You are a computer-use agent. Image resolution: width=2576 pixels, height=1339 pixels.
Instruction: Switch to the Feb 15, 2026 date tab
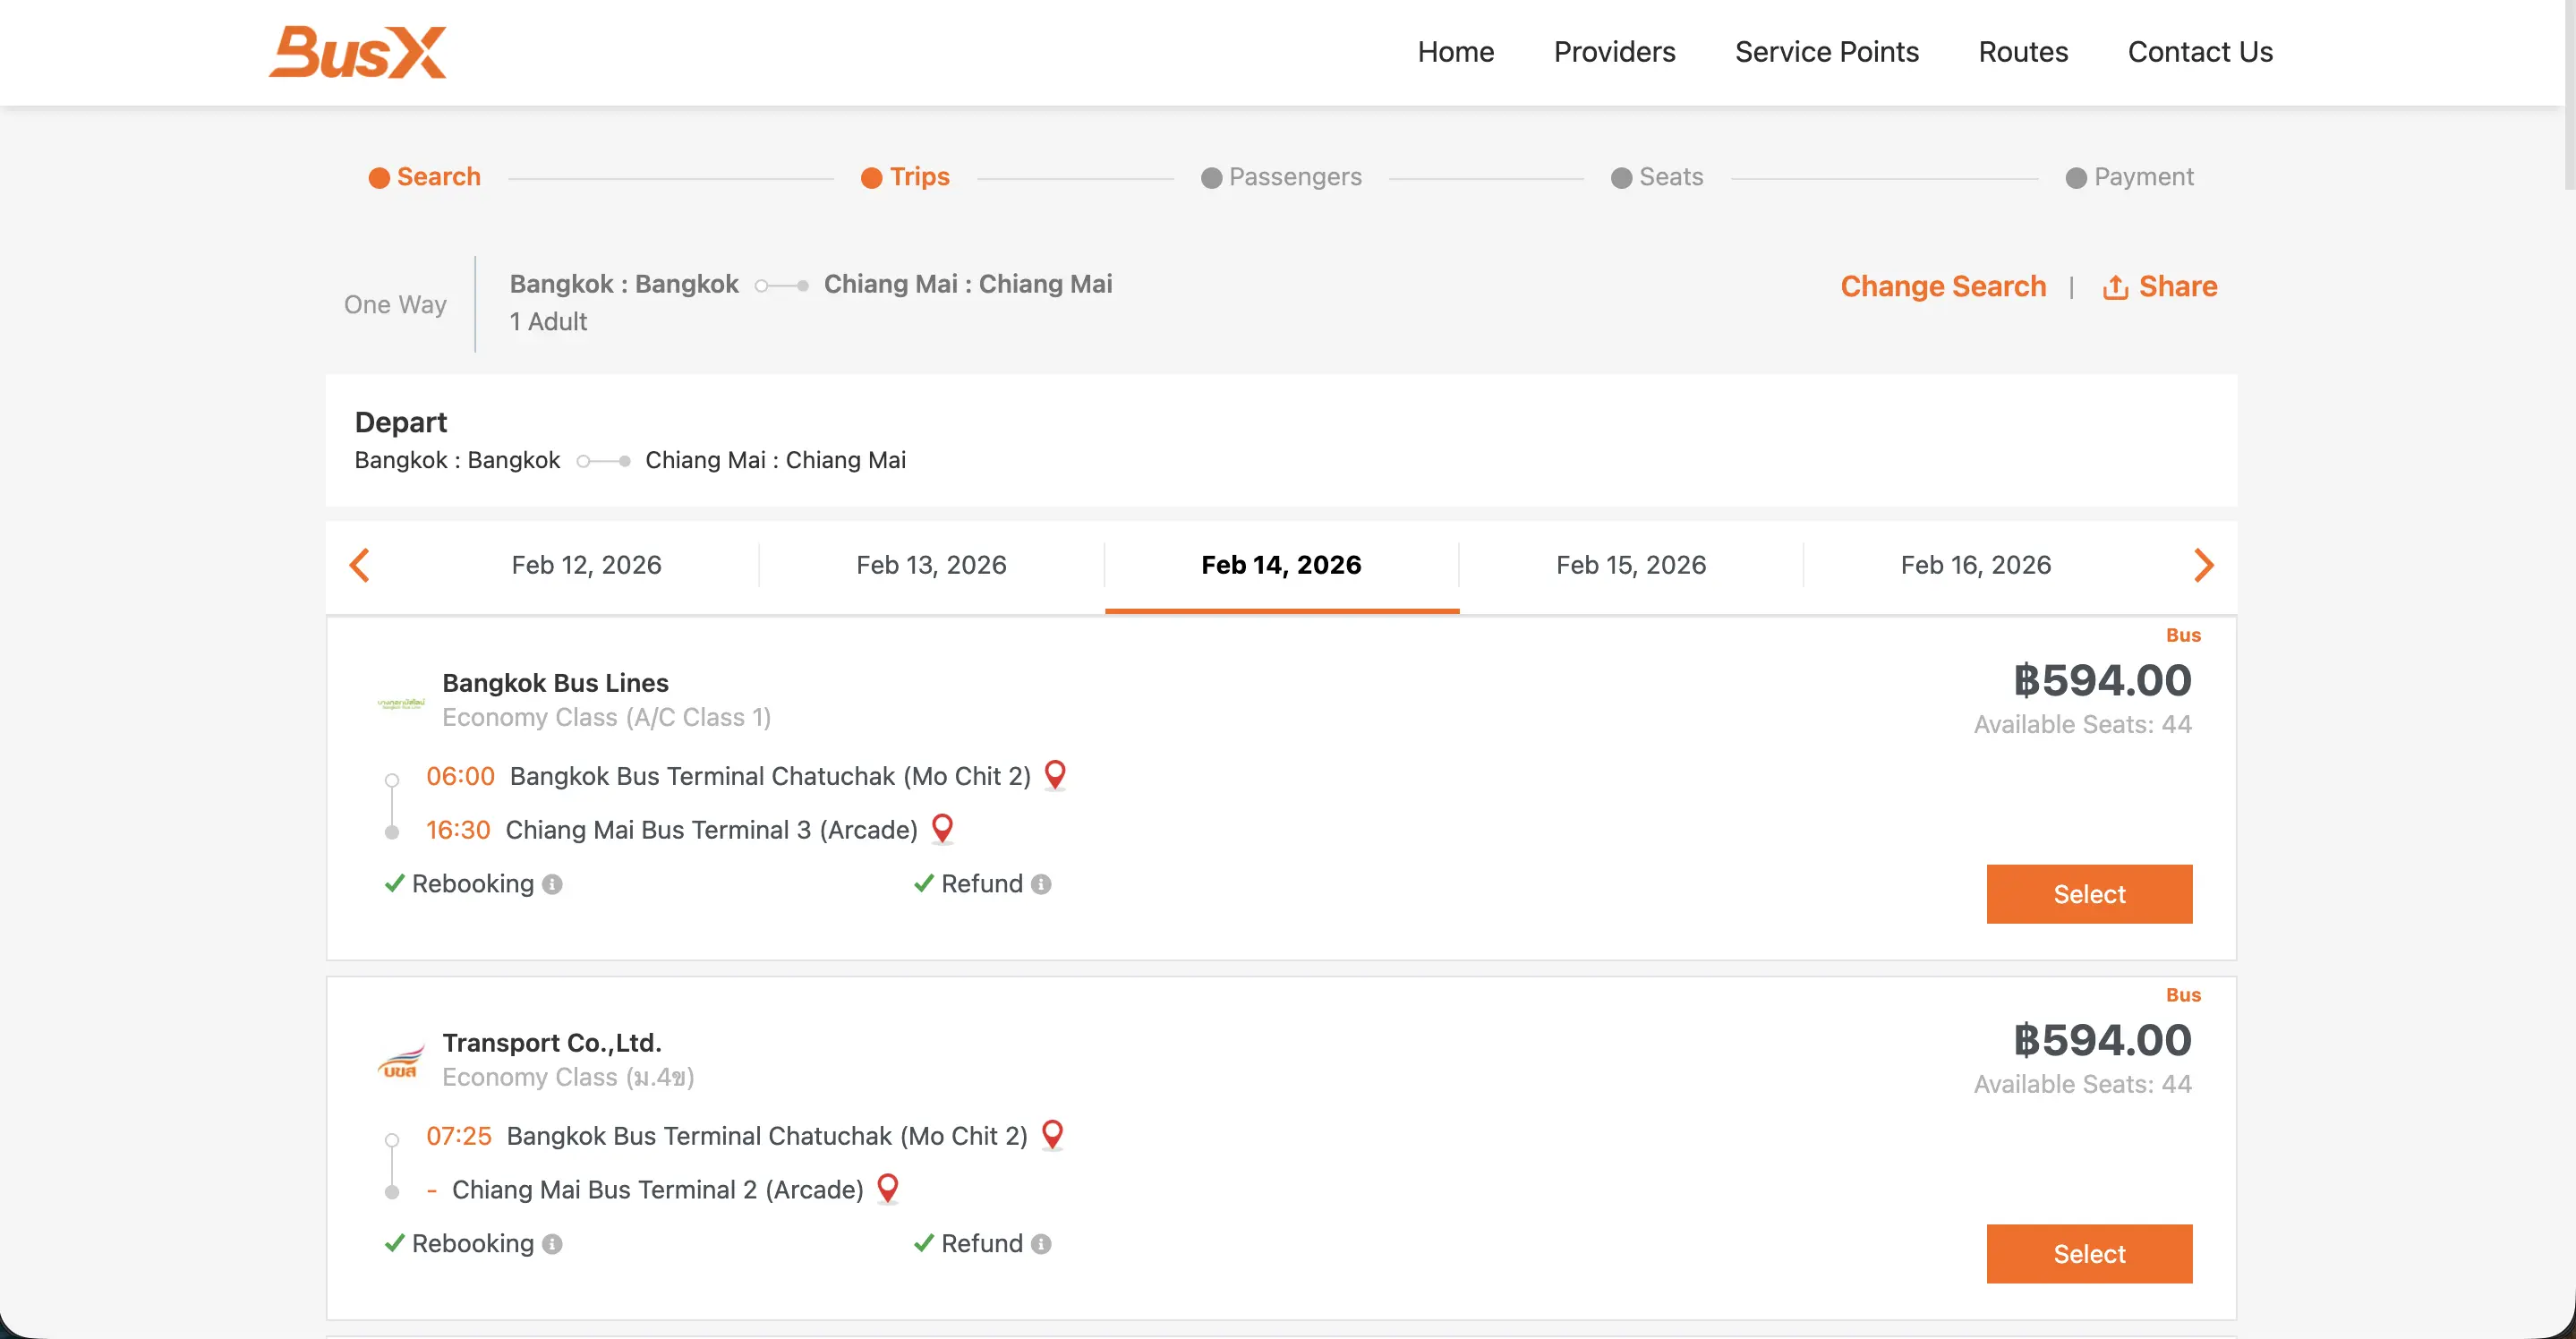pos(1630,565)
